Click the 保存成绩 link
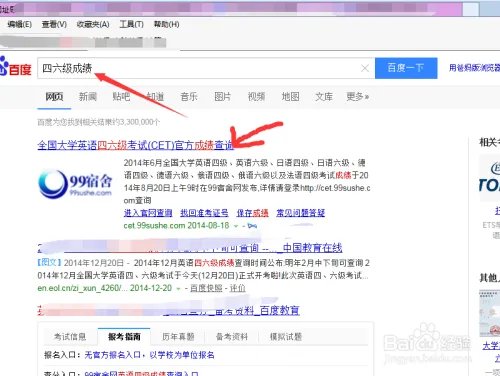Image resolution: width=500 pixels, height=376 pixels. (252, 213)
